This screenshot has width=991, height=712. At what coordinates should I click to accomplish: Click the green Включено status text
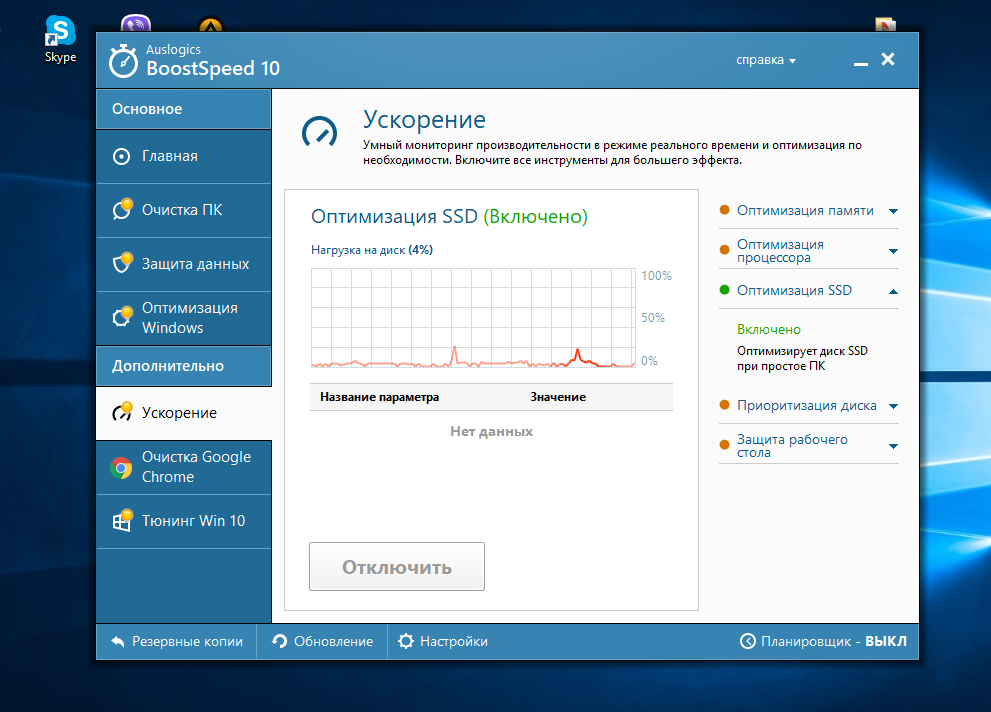(769, 330)
